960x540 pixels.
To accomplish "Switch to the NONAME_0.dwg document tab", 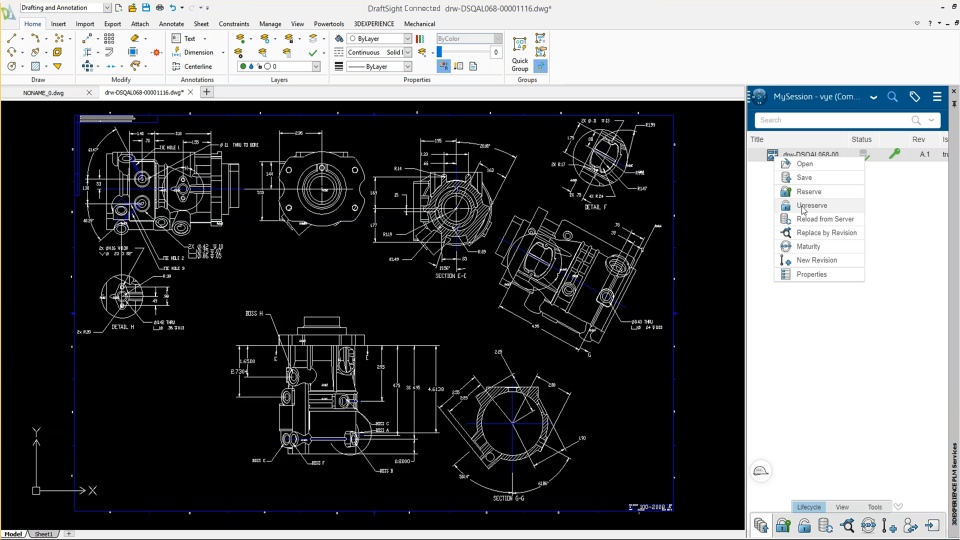I will click(43, 92).
